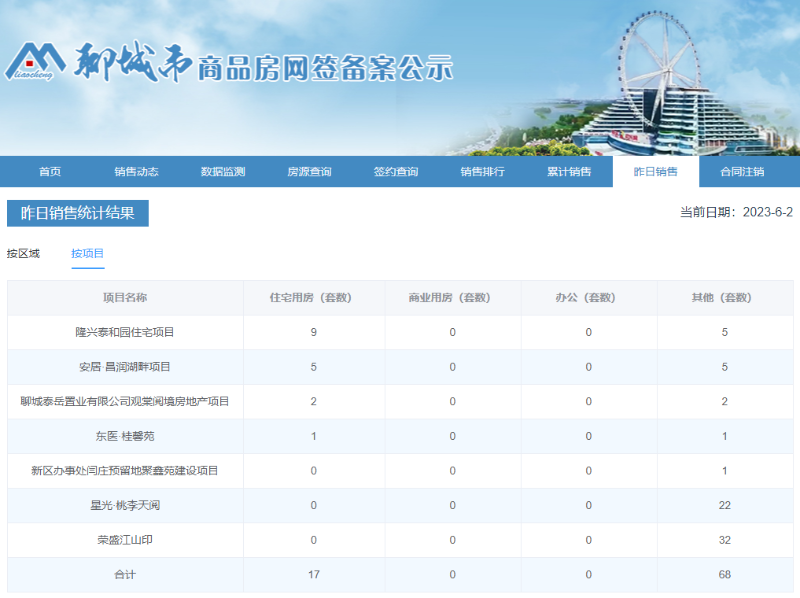Click the 昨日销售统计结果 heading banner
800x598 pixels.
[x=78, y=213]
